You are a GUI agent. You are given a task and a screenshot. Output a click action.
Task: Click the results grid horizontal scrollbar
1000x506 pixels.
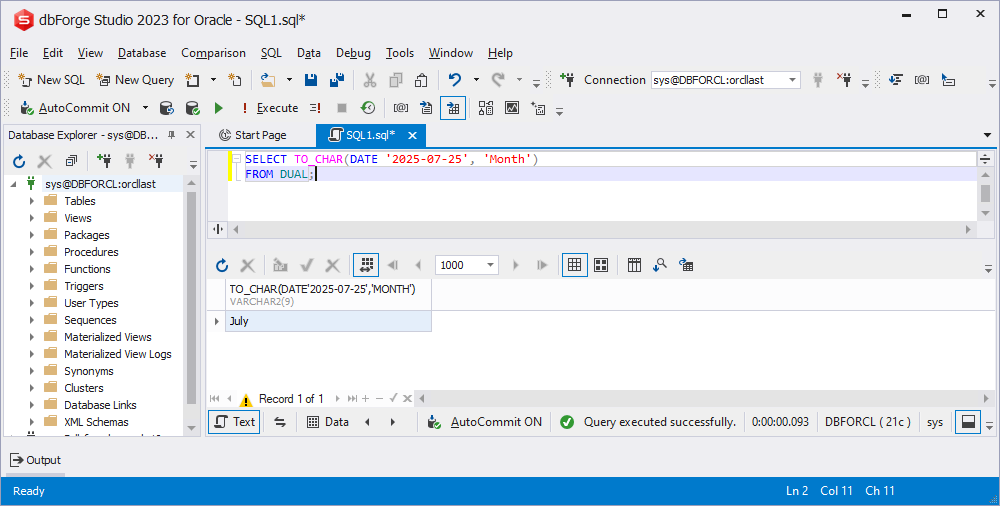(703, 399)
